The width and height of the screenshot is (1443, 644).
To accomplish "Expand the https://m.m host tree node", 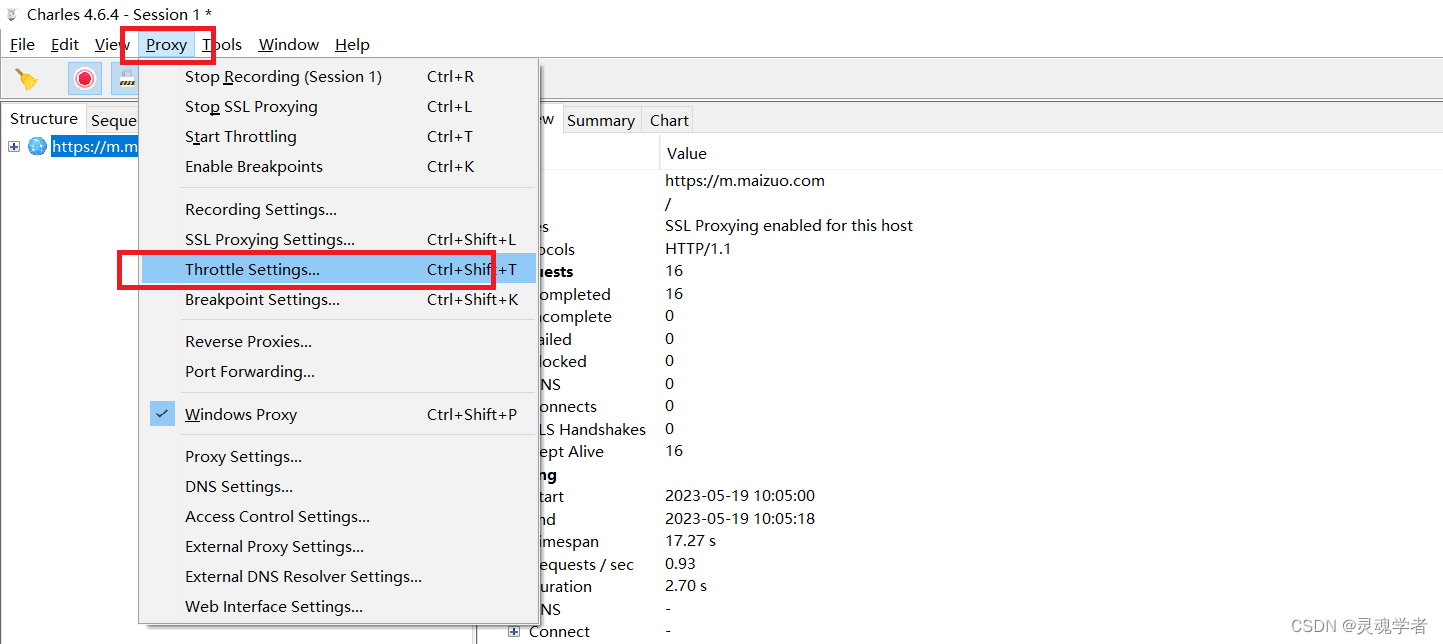I will click(14, 147).
